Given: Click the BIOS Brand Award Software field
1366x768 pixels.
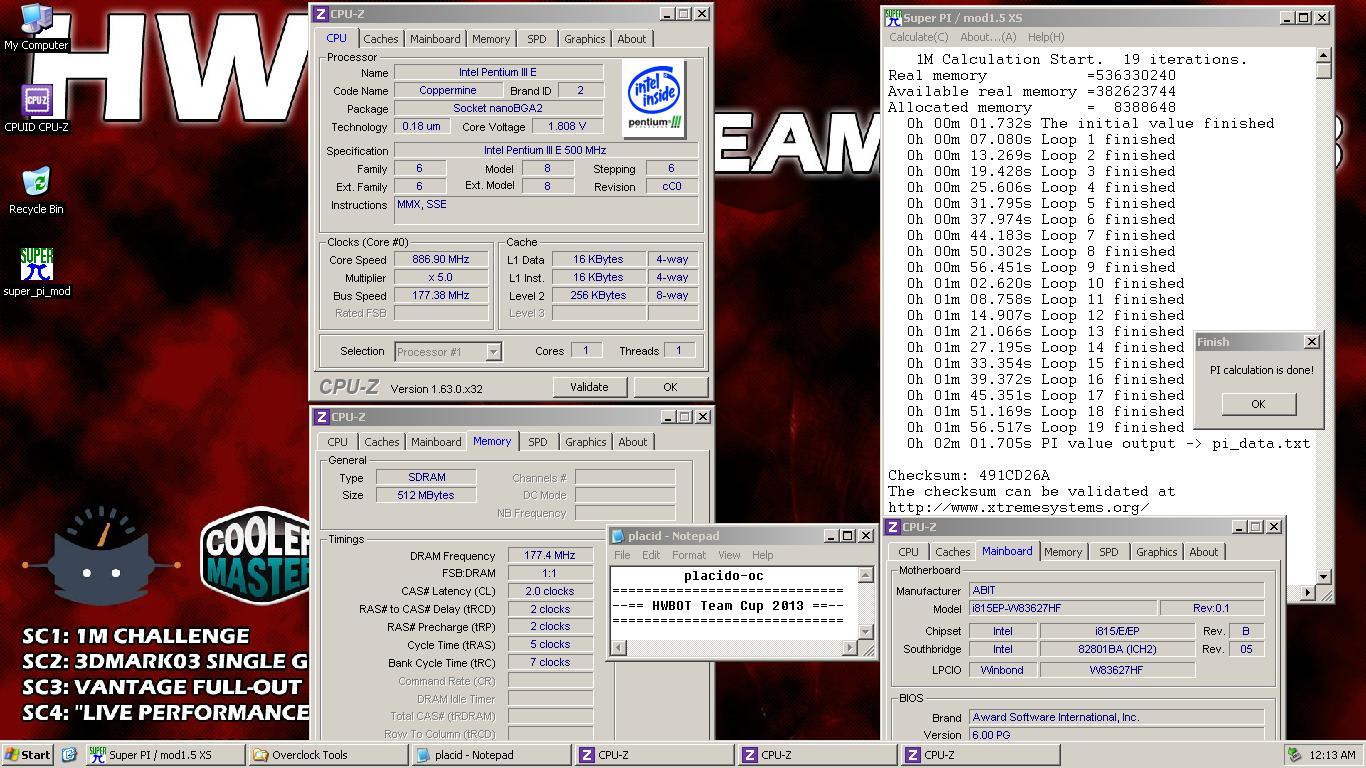Looking at the screenshot, I should 1116,718.
